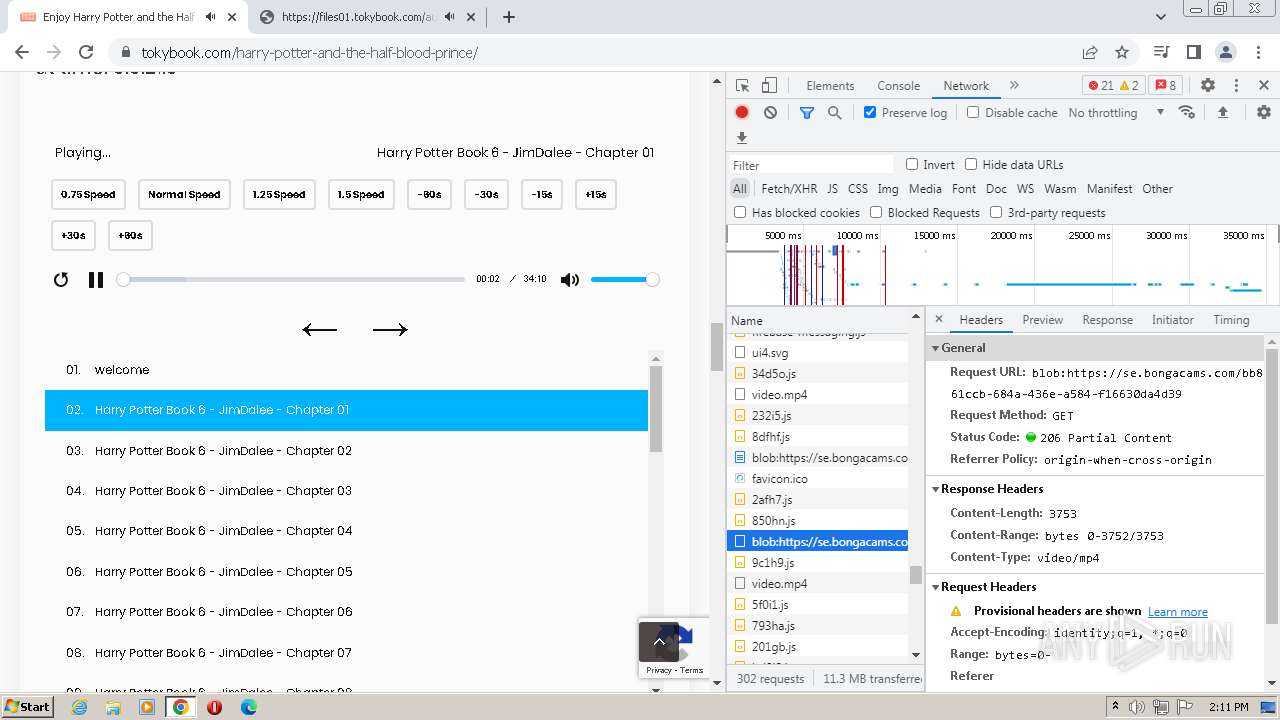The width and height of the screenshot is (1280, 720).
Task: Set playback to 0.75 Speed
Action: [88, 195]
